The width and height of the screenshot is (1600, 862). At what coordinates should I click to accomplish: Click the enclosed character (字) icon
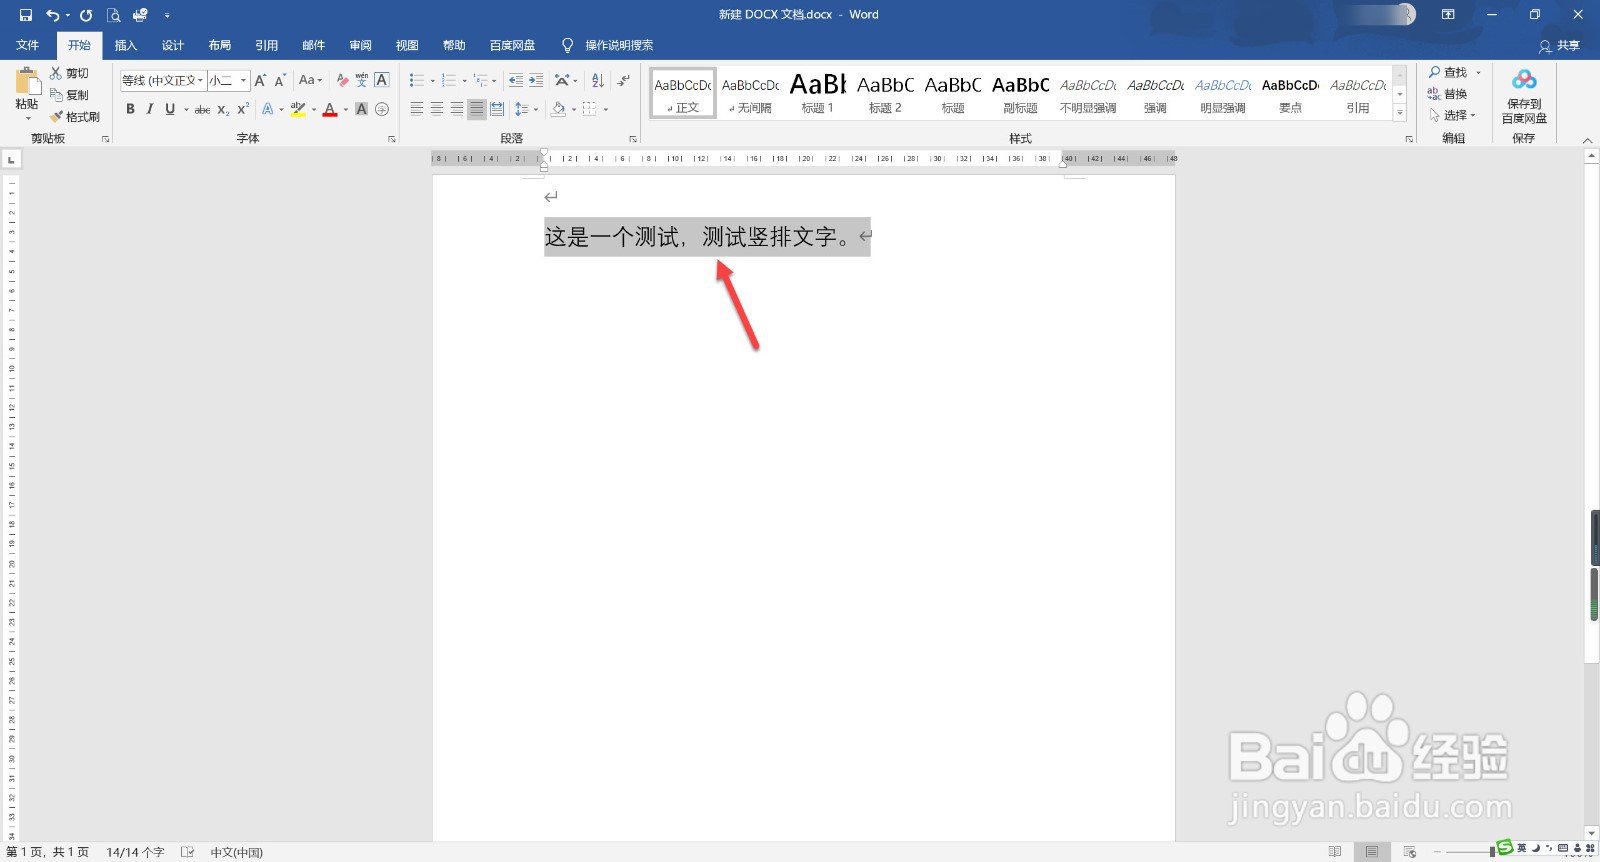click(x=382, y=109)
